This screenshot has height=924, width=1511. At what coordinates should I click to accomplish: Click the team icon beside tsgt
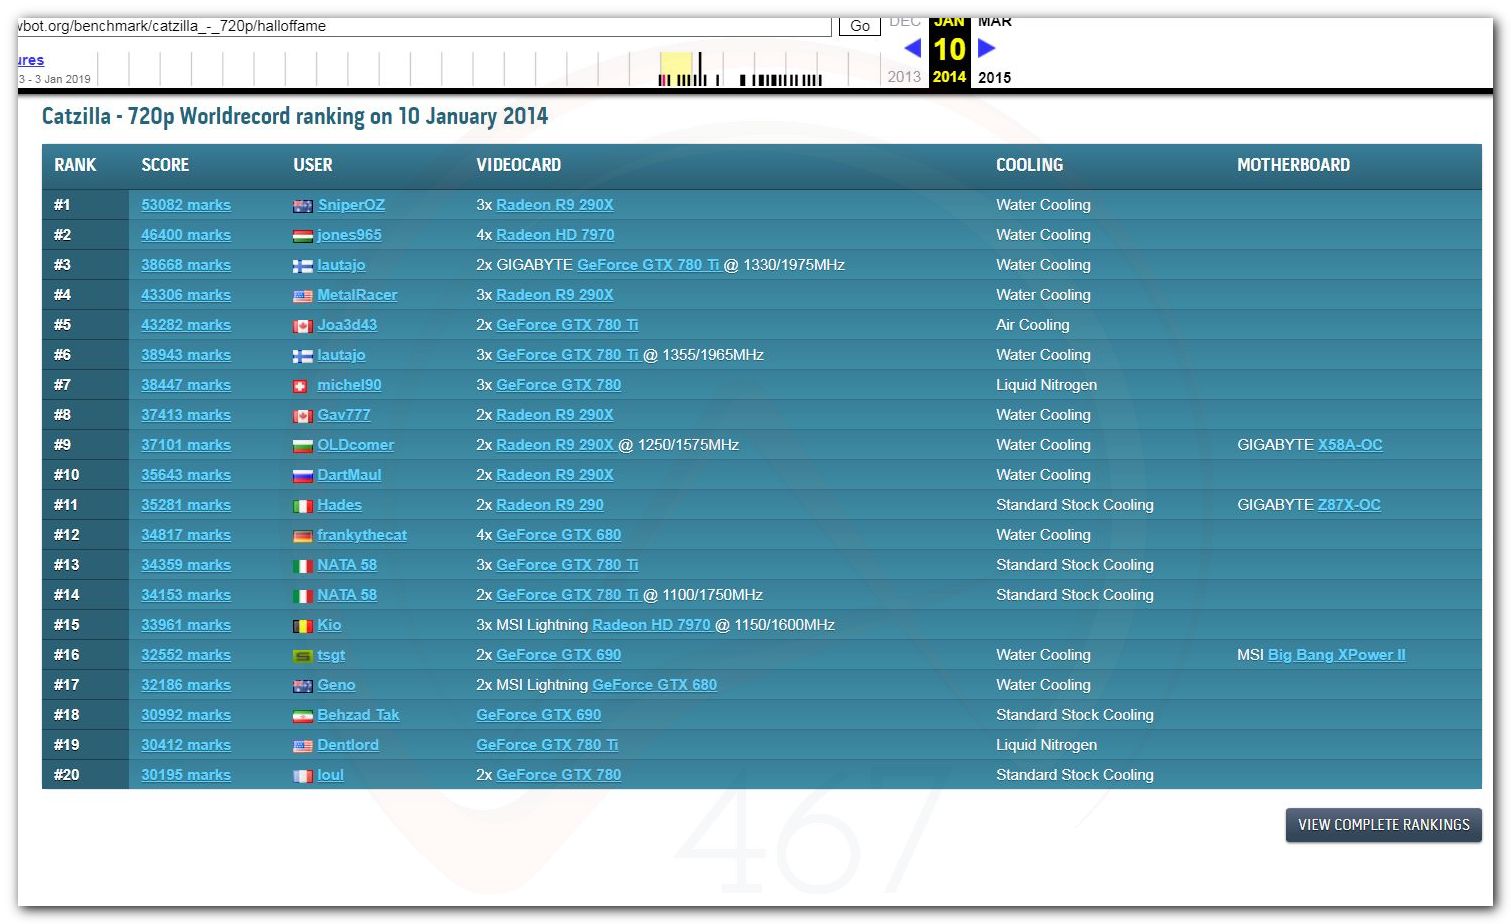pos(302,656)
